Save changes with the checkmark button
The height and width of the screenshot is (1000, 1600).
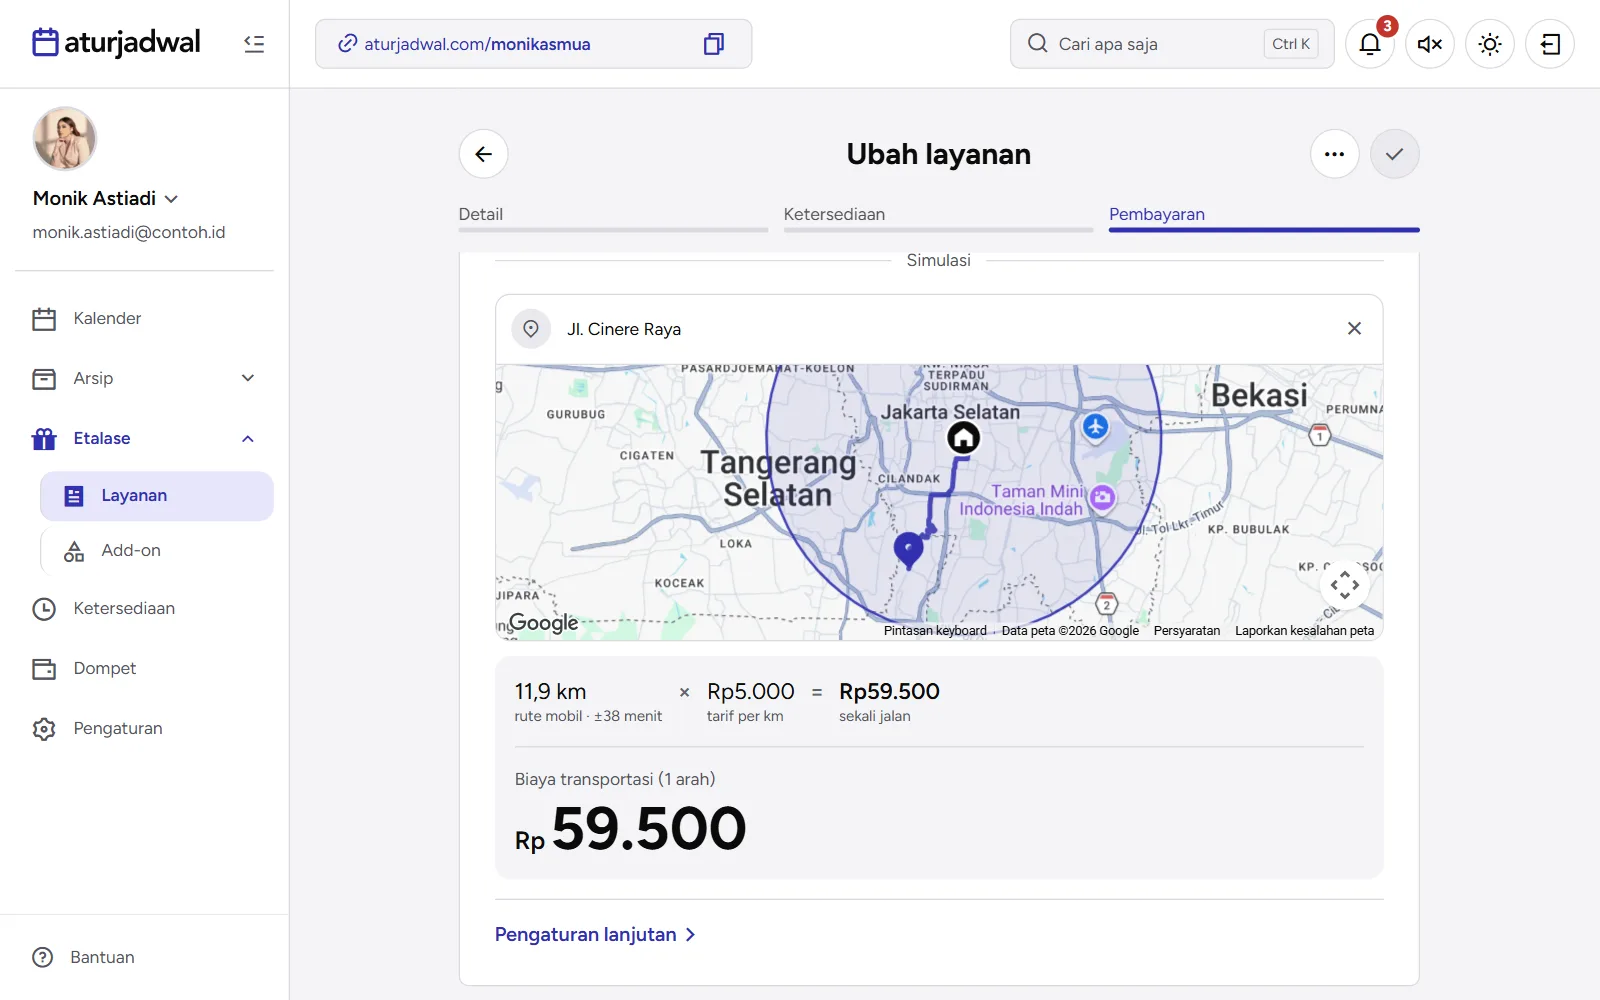[1395, 154]
